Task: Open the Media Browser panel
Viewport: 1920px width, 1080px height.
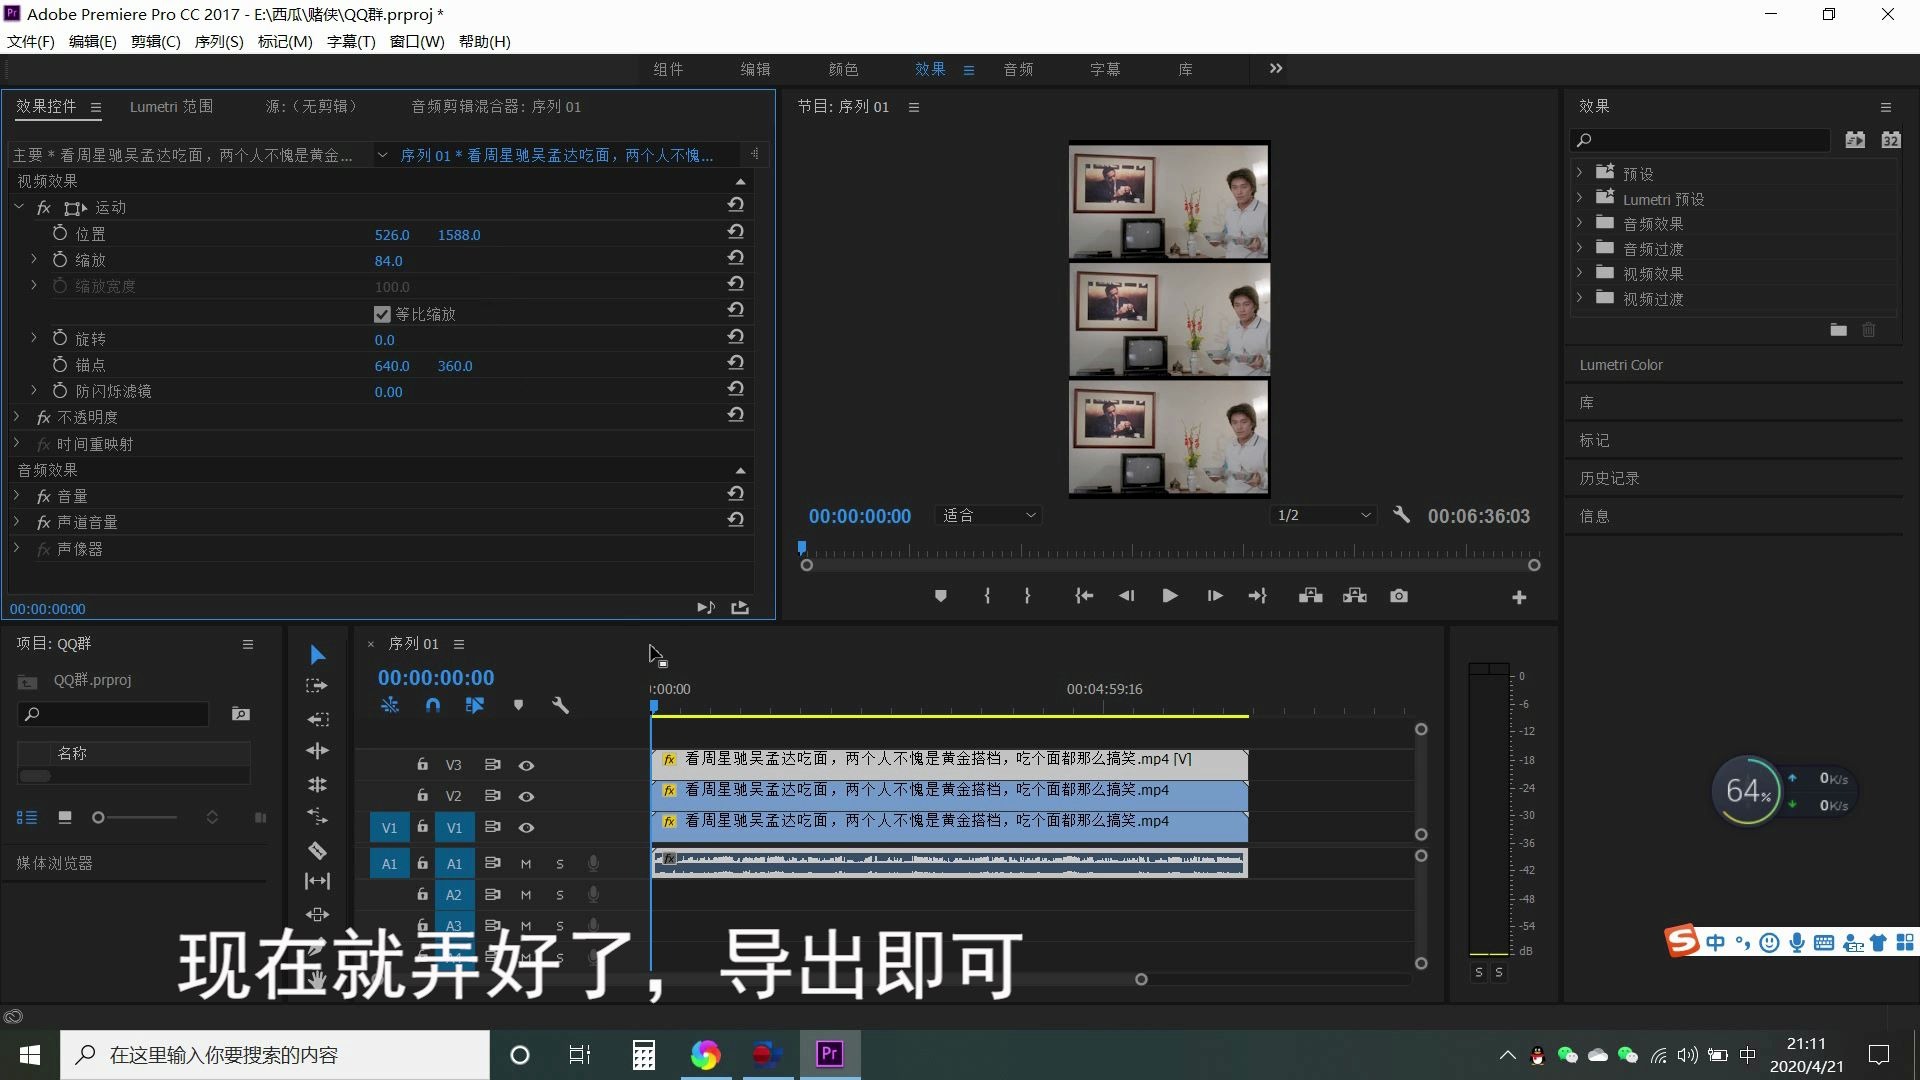Action: coord(54,863)
